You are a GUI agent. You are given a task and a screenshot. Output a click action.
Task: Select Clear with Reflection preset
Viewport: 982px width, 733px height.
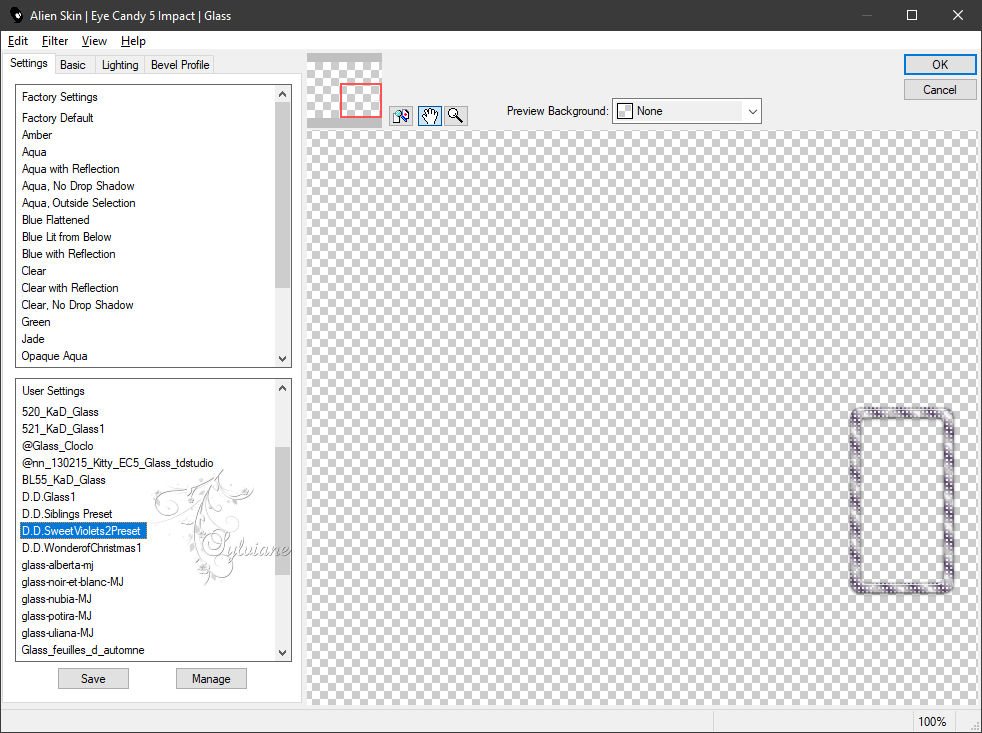(x=70, y=288)
